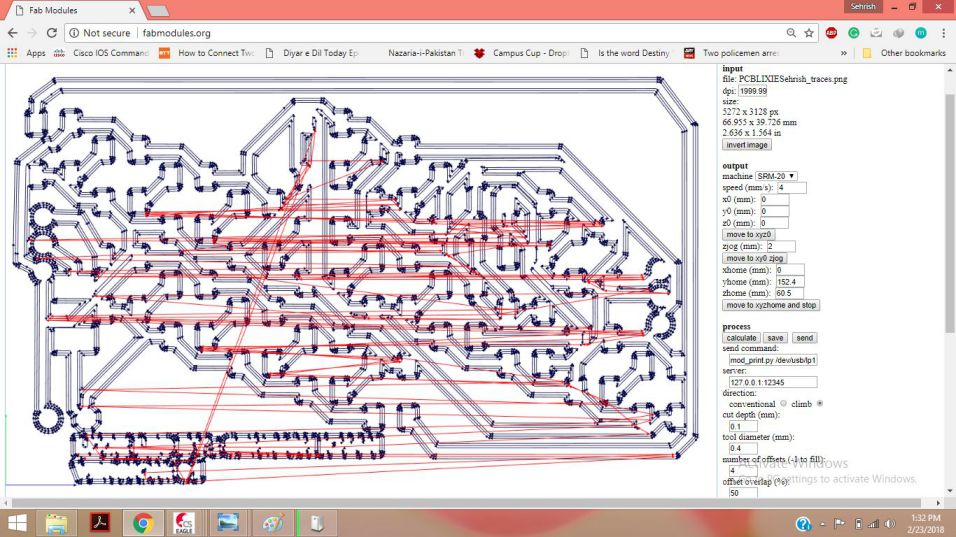Open the red ABP extension icon
Viewport: 956px width, 537px height.
point(831,33)
